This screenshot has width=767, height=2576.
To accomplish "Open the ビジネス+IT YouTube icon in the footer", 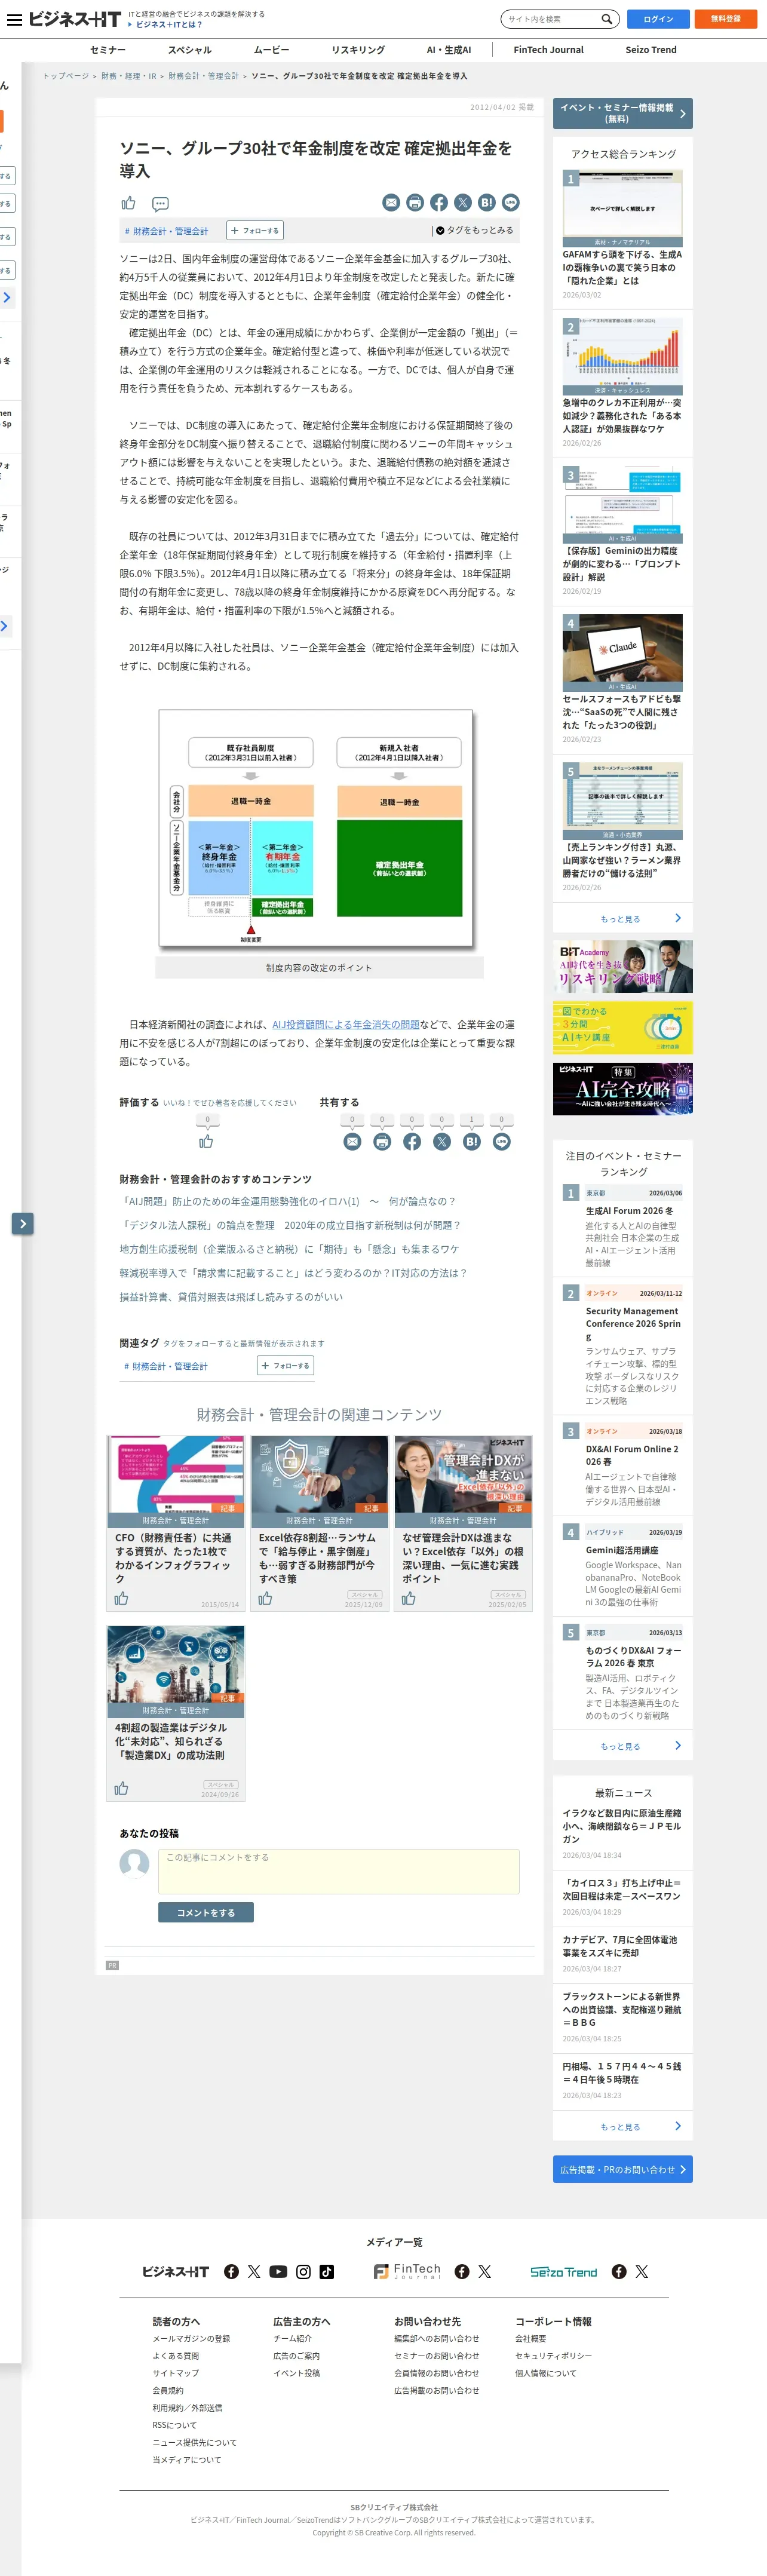I will (x=278, y=2271).
